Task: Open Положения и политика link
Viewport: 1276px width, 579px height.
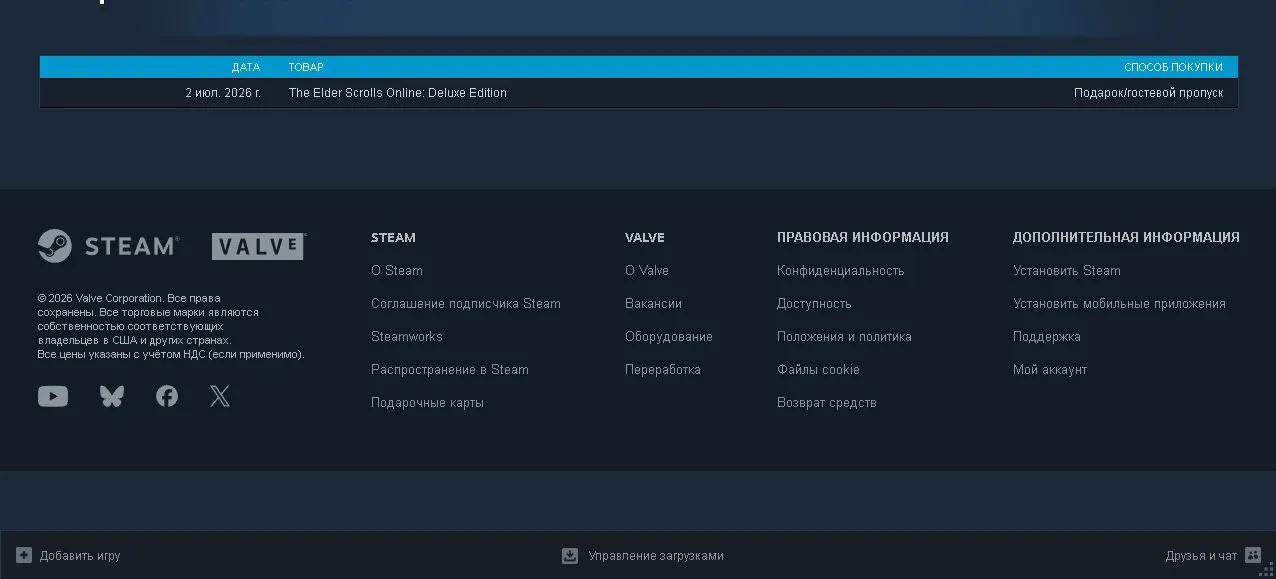Action: [844, 336]
